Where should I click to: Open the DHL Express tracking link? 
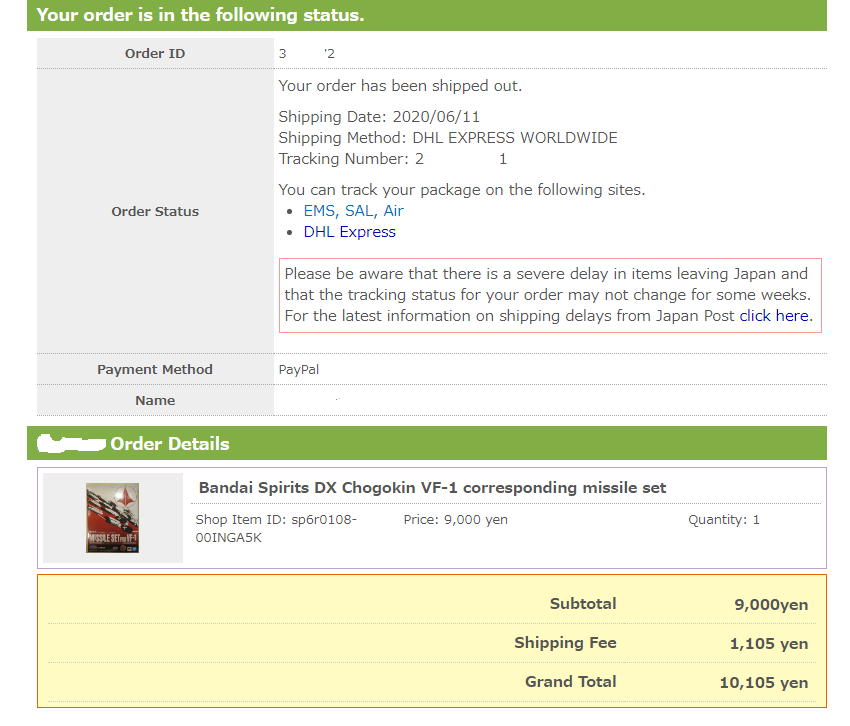coord(350,232)
